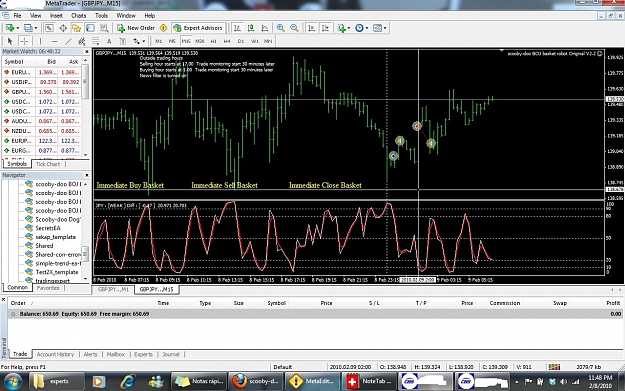
Task: Select SecretsEA in Navigator
Action: 48,228
